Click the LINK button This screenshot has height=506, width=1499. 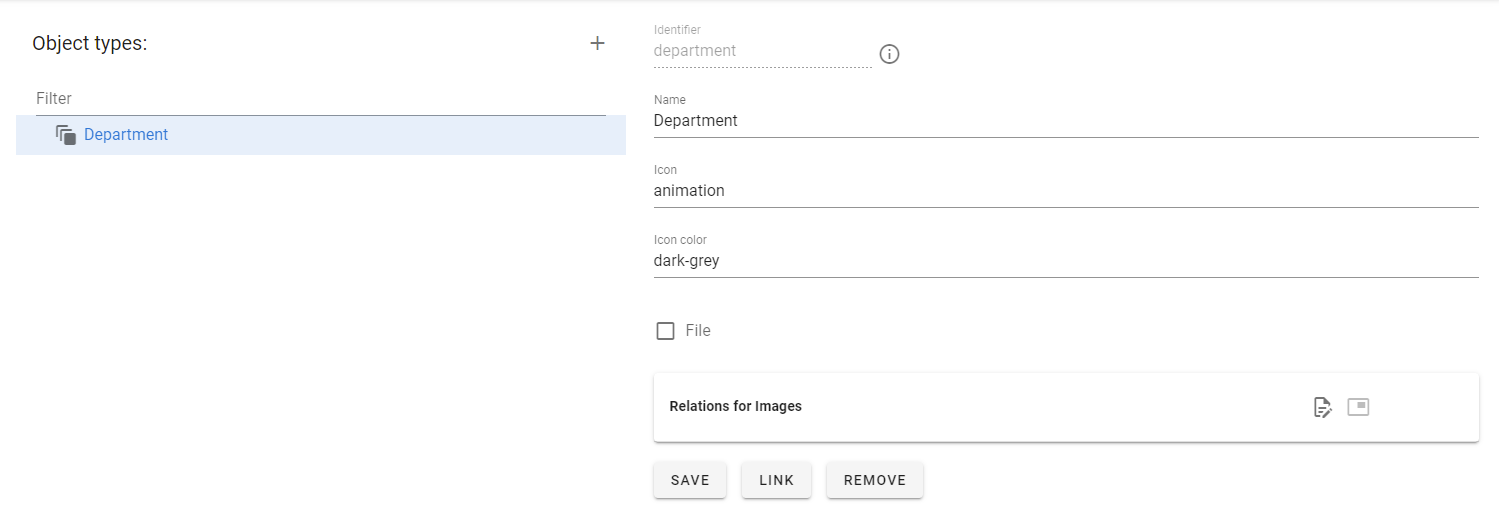pyautogui.click(x=776, y=480)
